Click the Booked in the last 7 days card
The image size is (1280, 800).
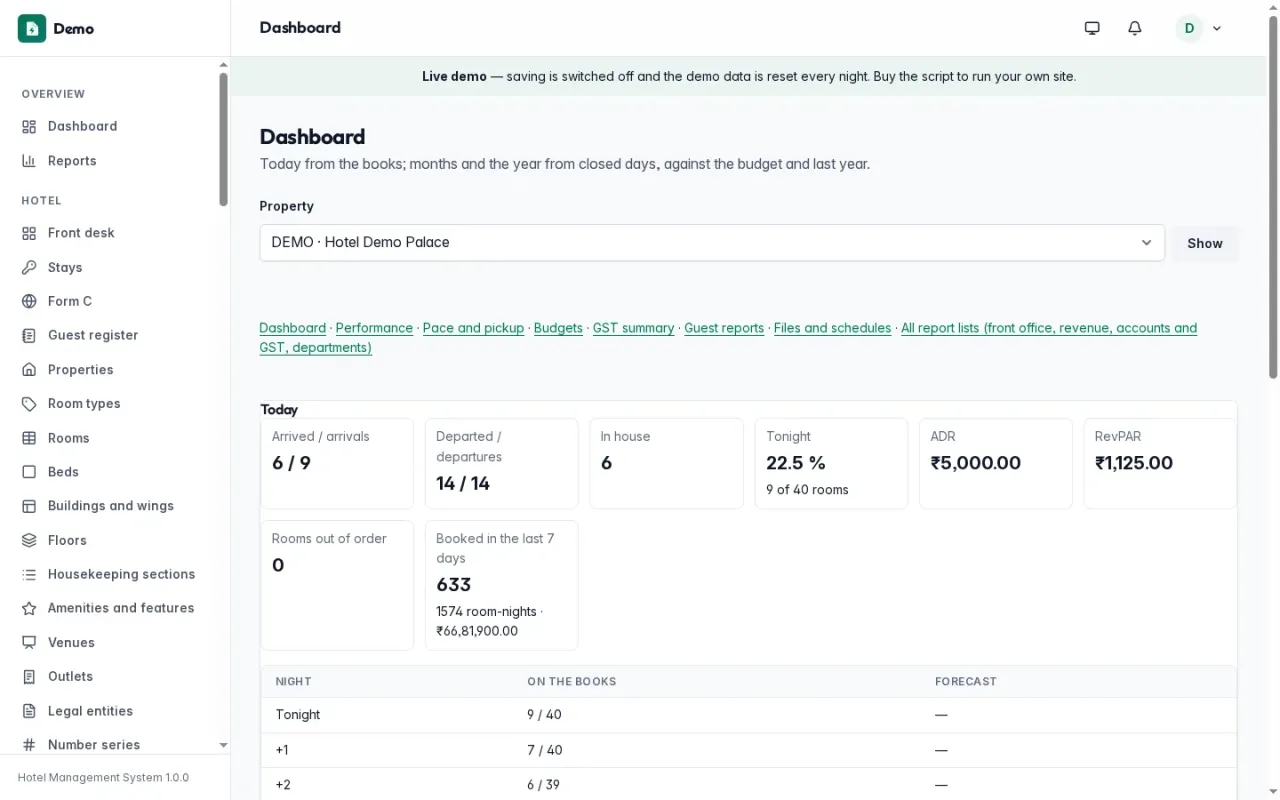501,585
